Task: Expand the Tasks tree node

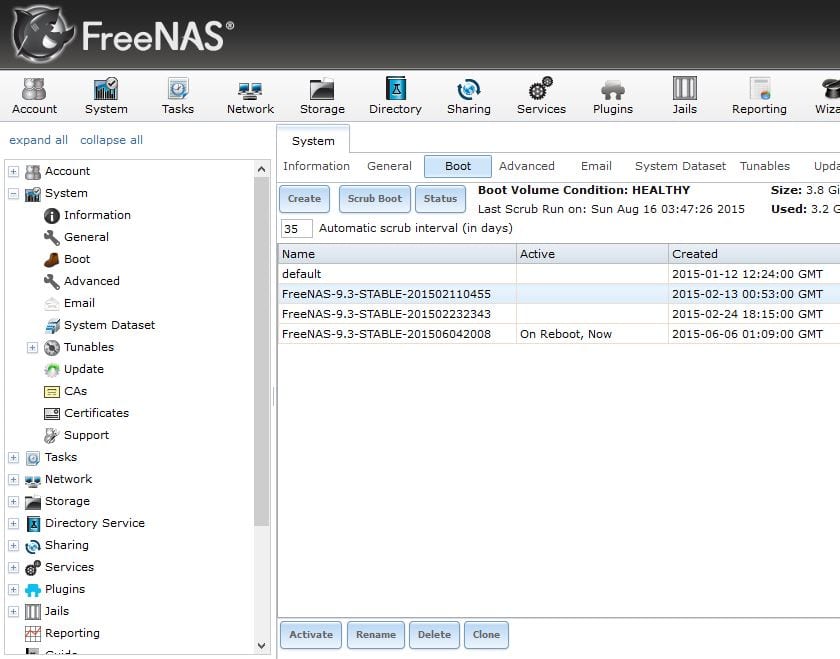Action: click(13, 458)
